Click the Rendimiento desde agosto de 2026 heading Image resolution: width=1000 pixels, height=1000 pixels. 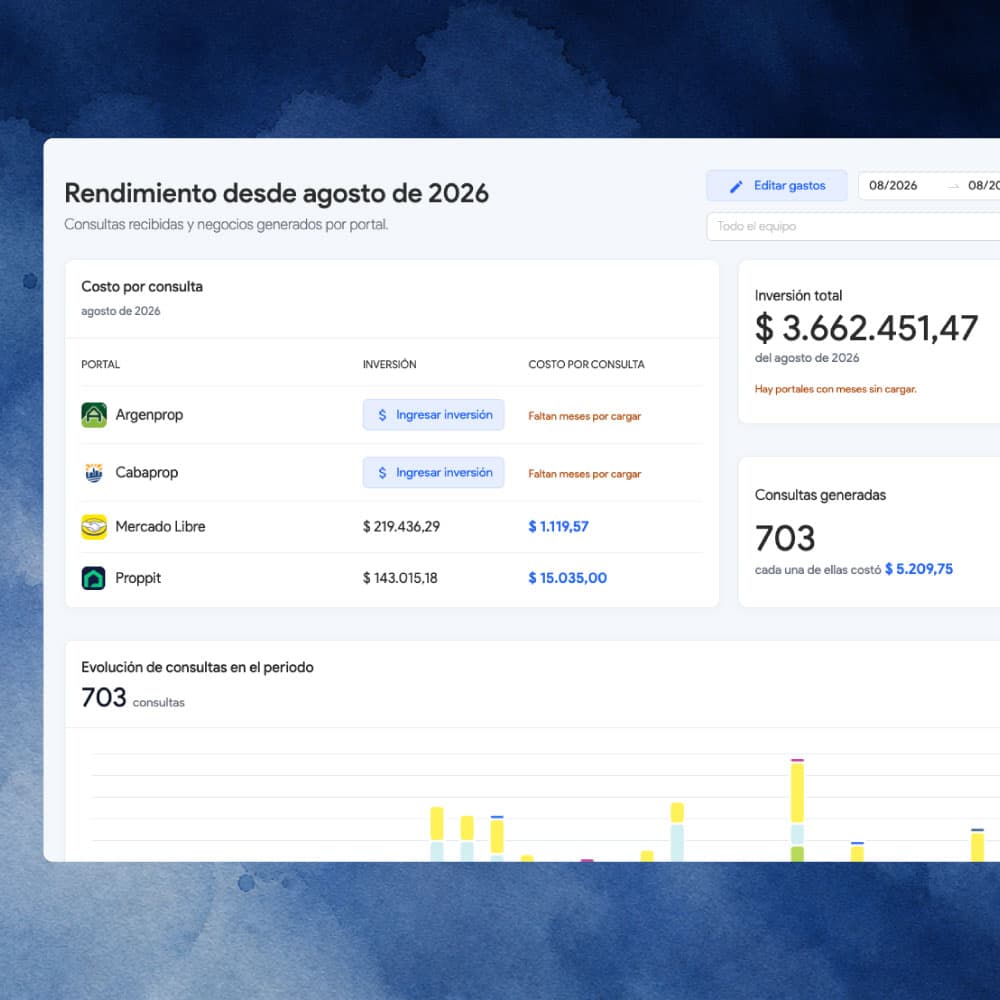tap(276, 193)
